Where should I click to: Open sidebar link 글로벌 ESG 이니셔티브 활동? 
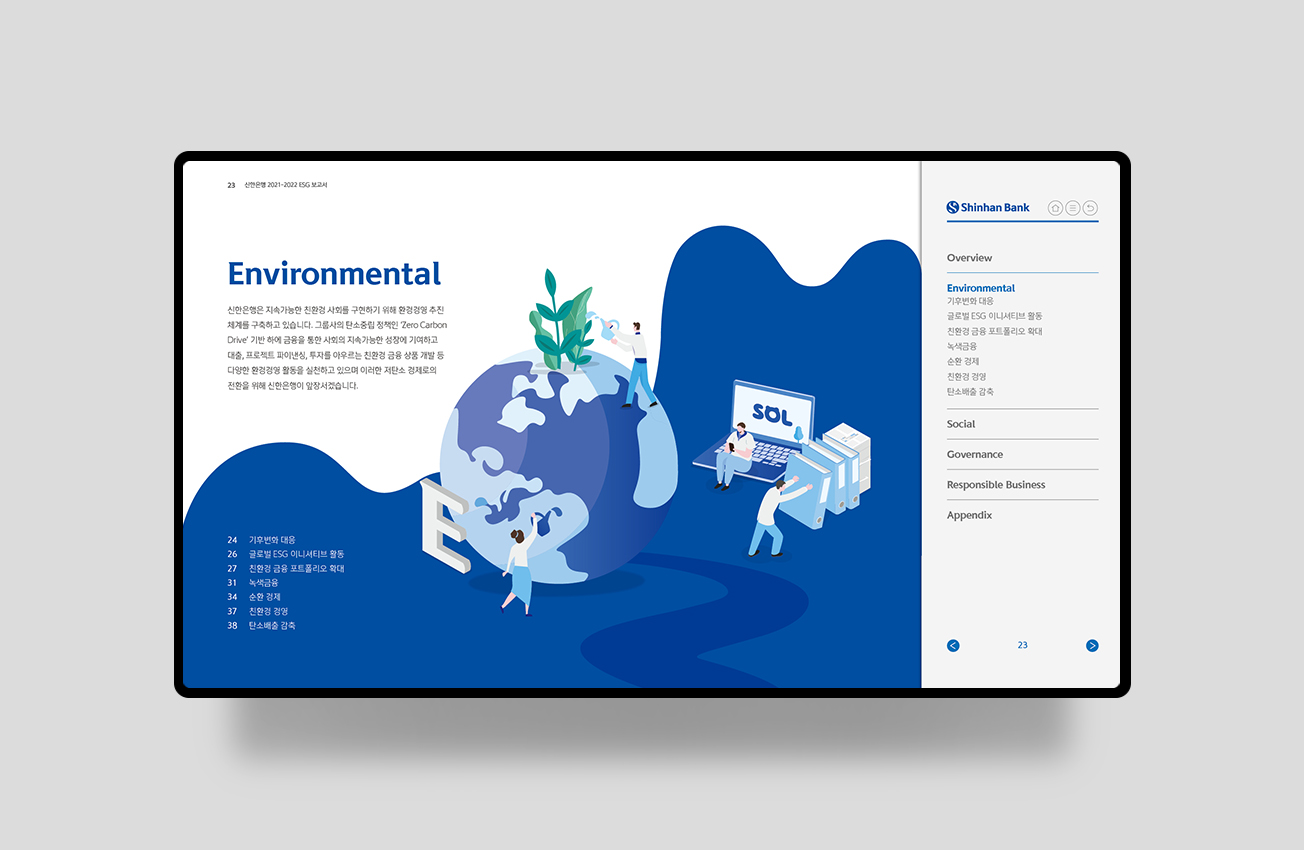point(994,316)
